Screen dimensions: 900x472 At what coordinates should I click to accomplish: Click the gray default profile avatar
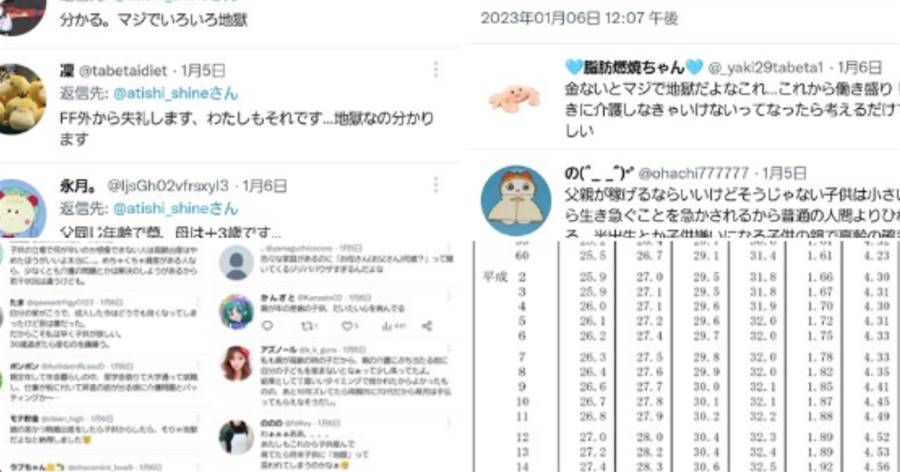coord(236,263)
